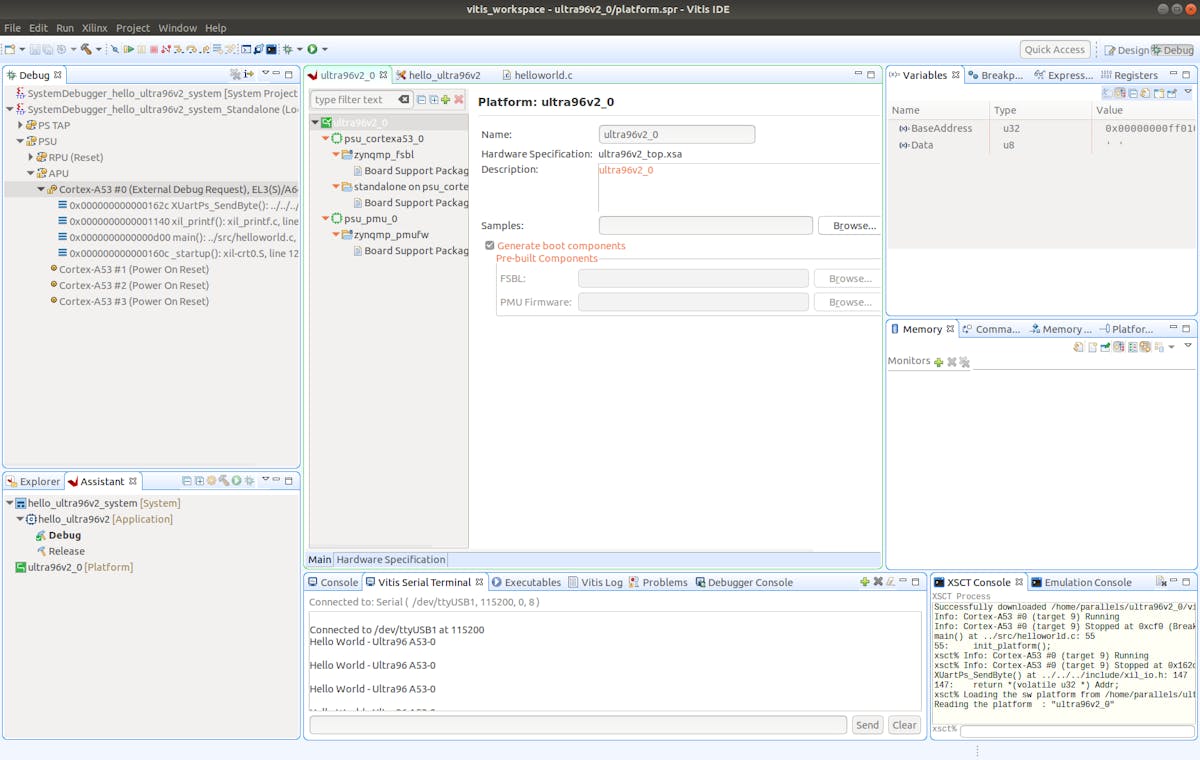Click the red X delete icon beside platform filter

pos(459,100)
